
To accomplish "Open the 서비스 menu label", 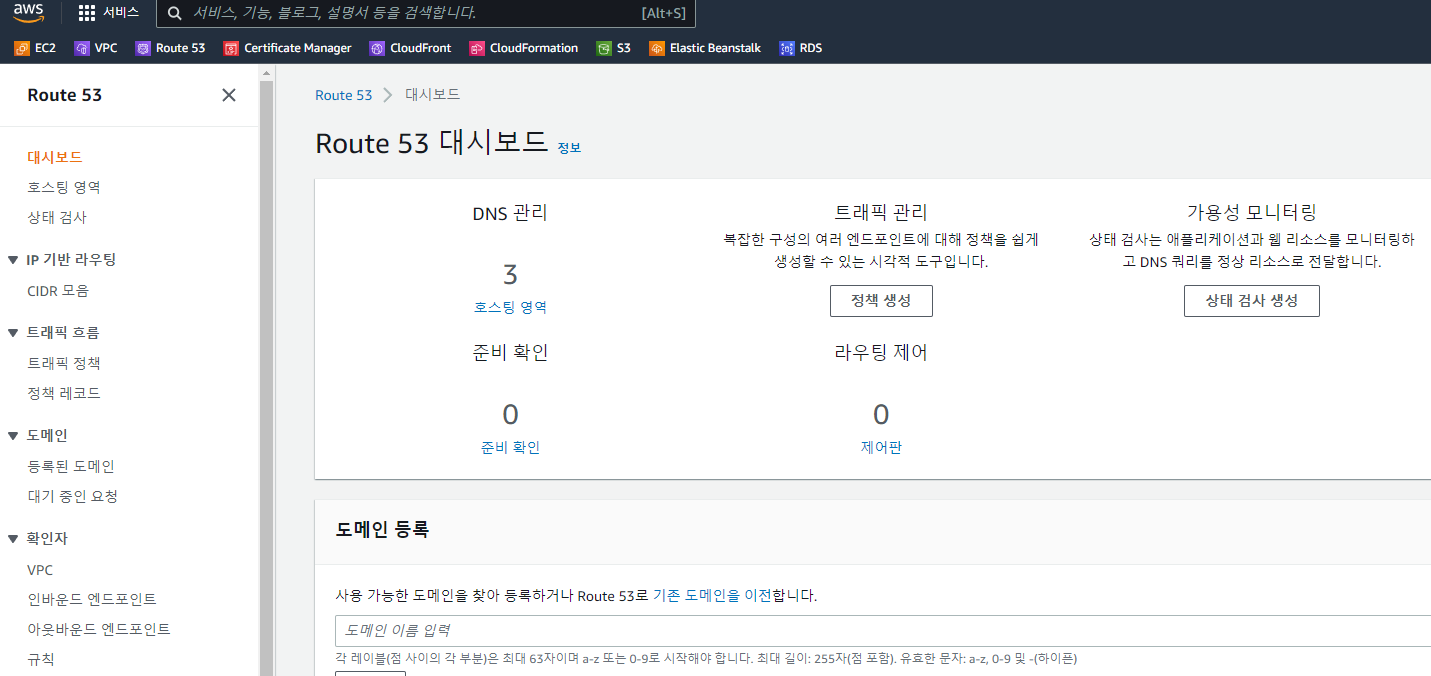I will (x=121, y=13).
